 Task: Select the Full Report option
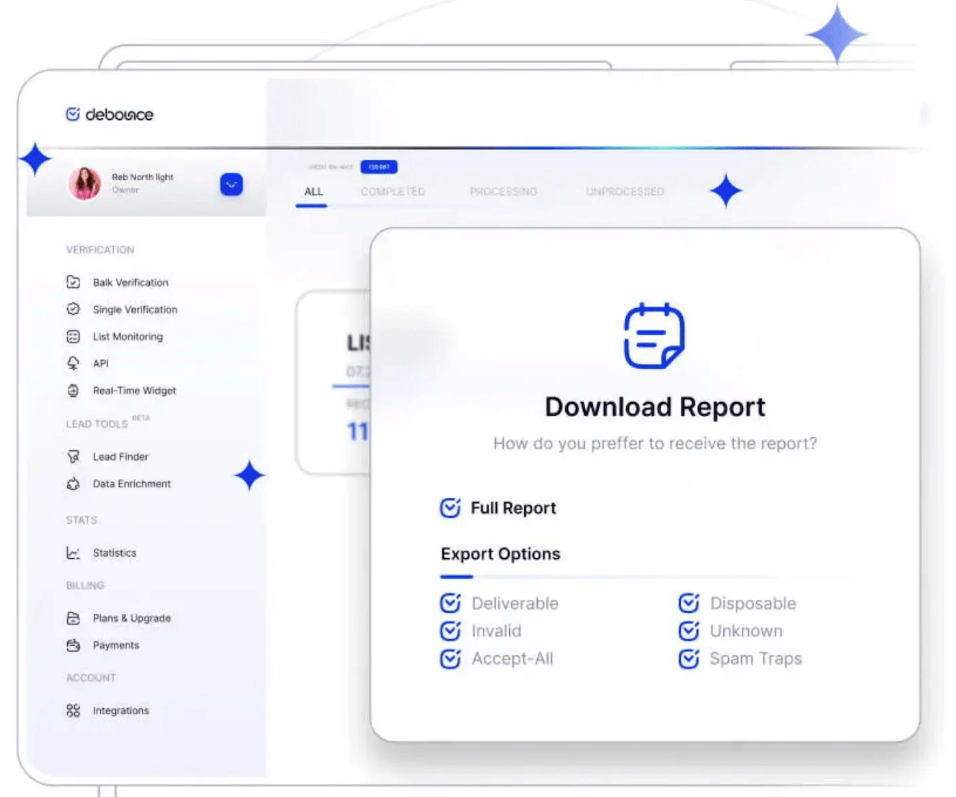[x=452, y=508]
